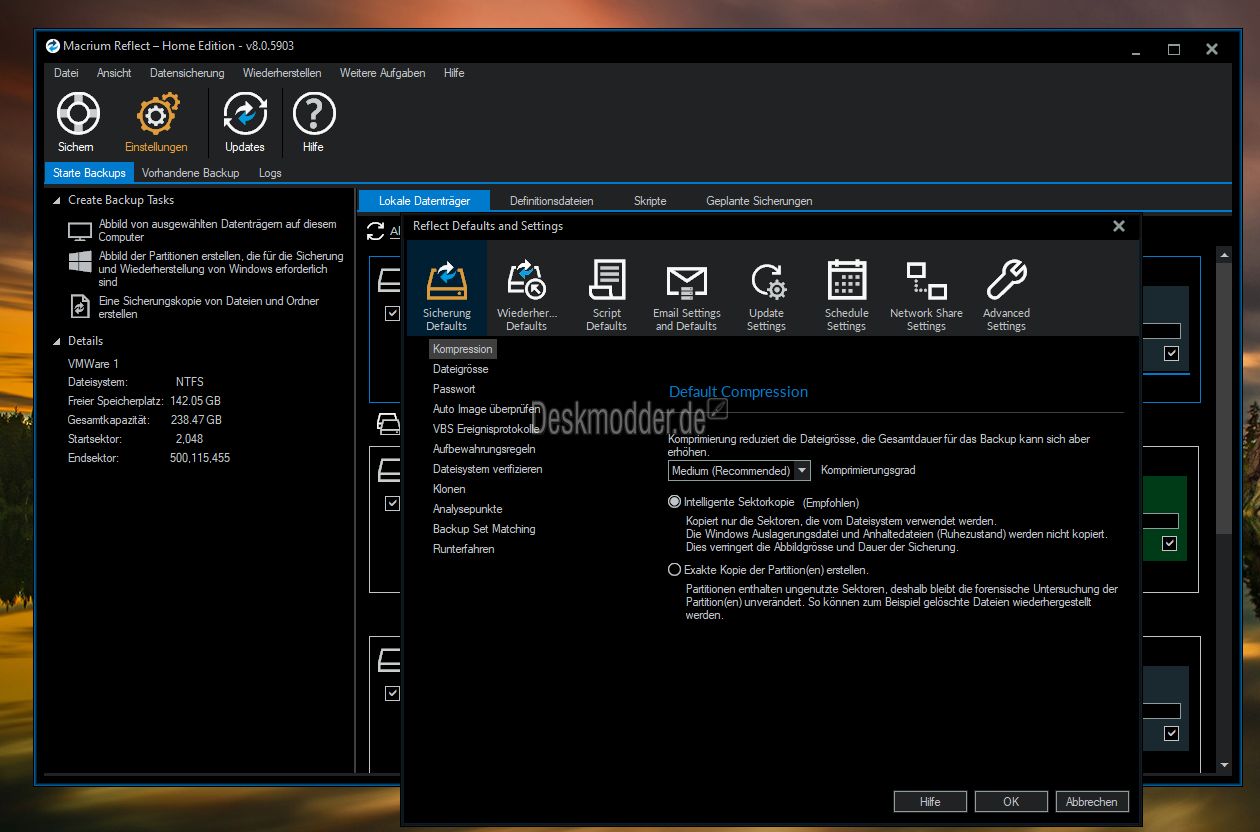Screen dimensions: 1260x832
Task: Click the Sichern lifebuoy toolbar icon
Action: 77,114
